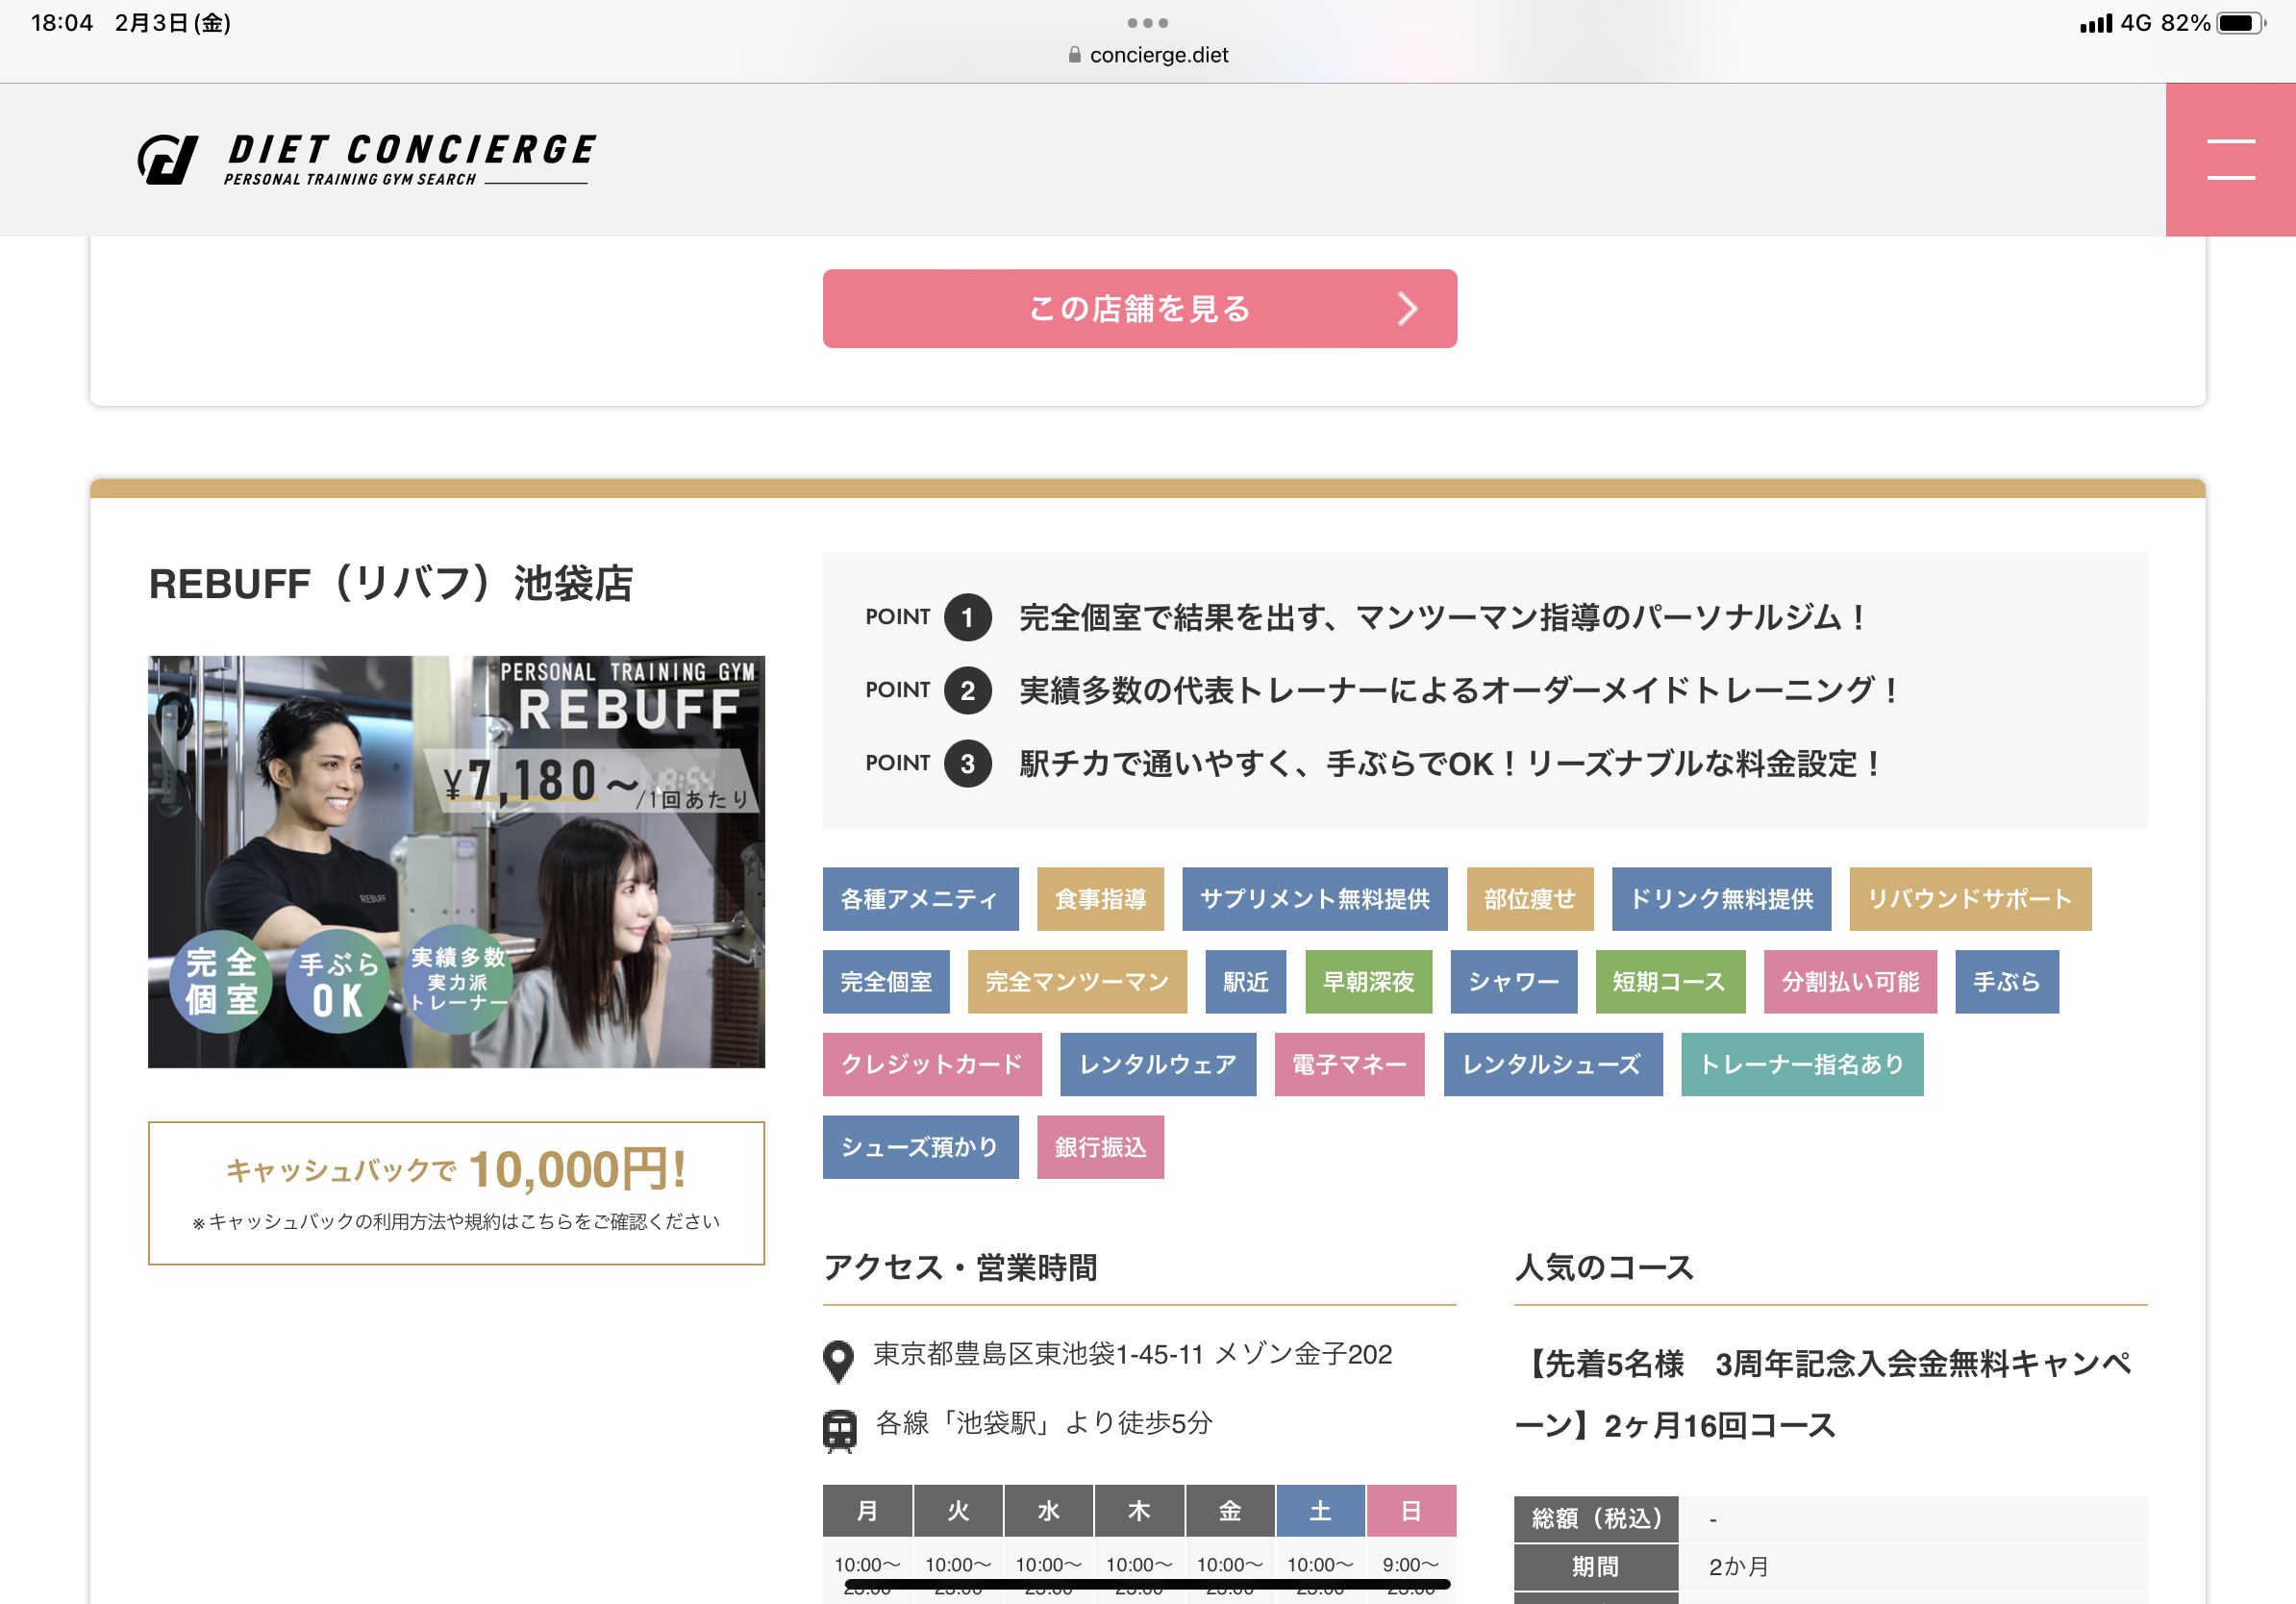Image resolution: width=2296 pixels, height=1604 pixels.
Task: Select the 駅近 tag
Action: coord(1245,982)
